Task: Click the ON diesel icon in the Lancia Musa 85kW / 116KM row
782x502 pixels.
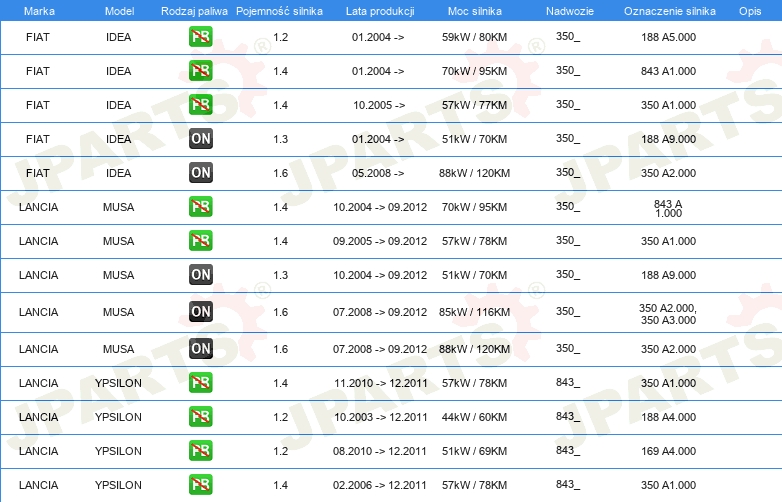Action: pos(200,312)
